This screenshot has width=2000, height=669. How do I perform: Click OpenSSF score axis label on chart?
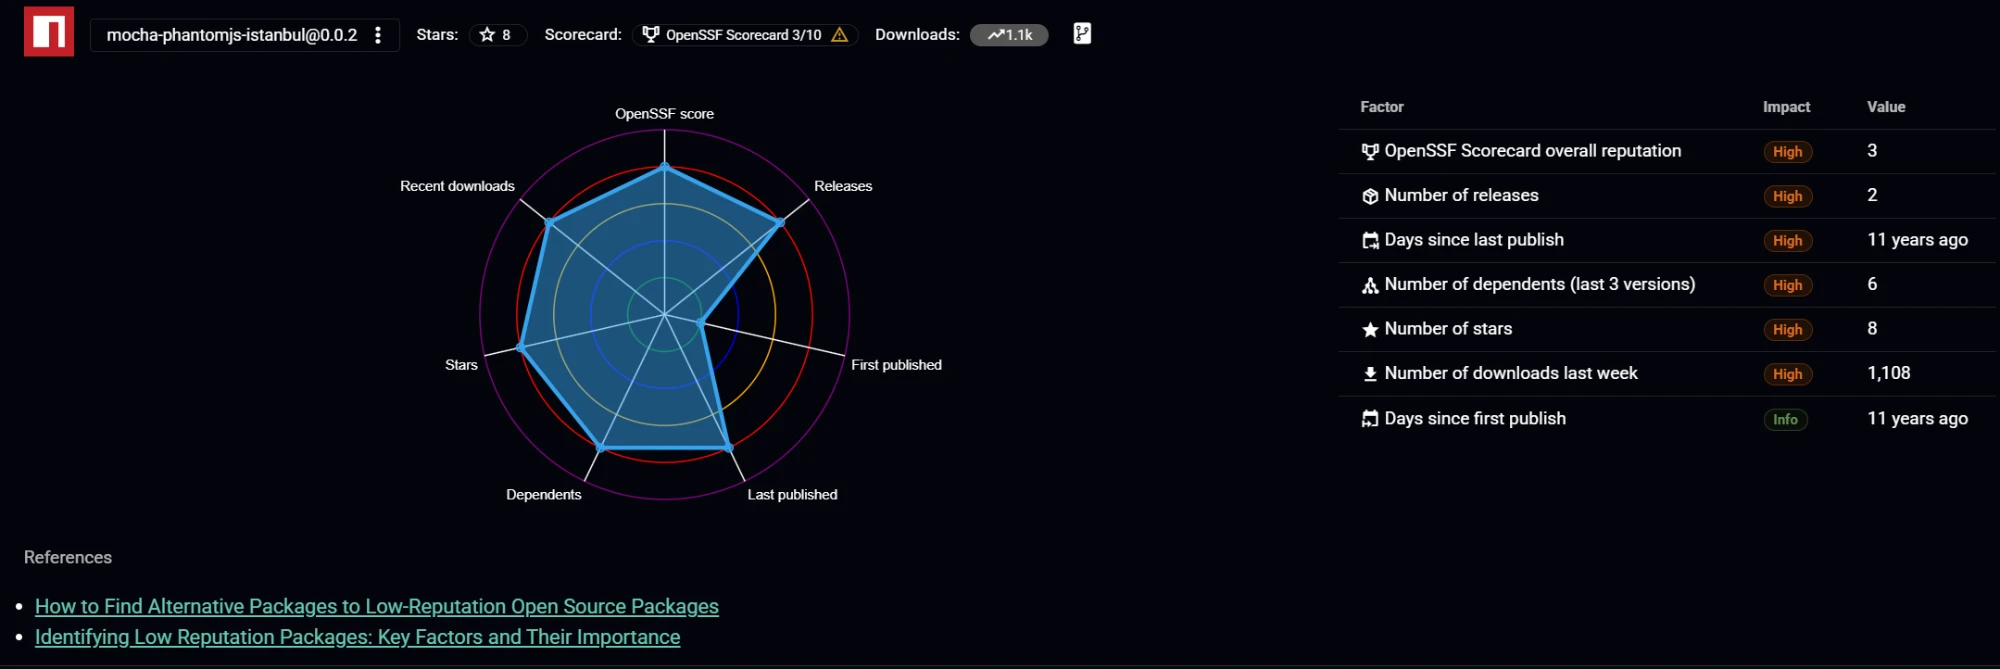coord(664,114)
